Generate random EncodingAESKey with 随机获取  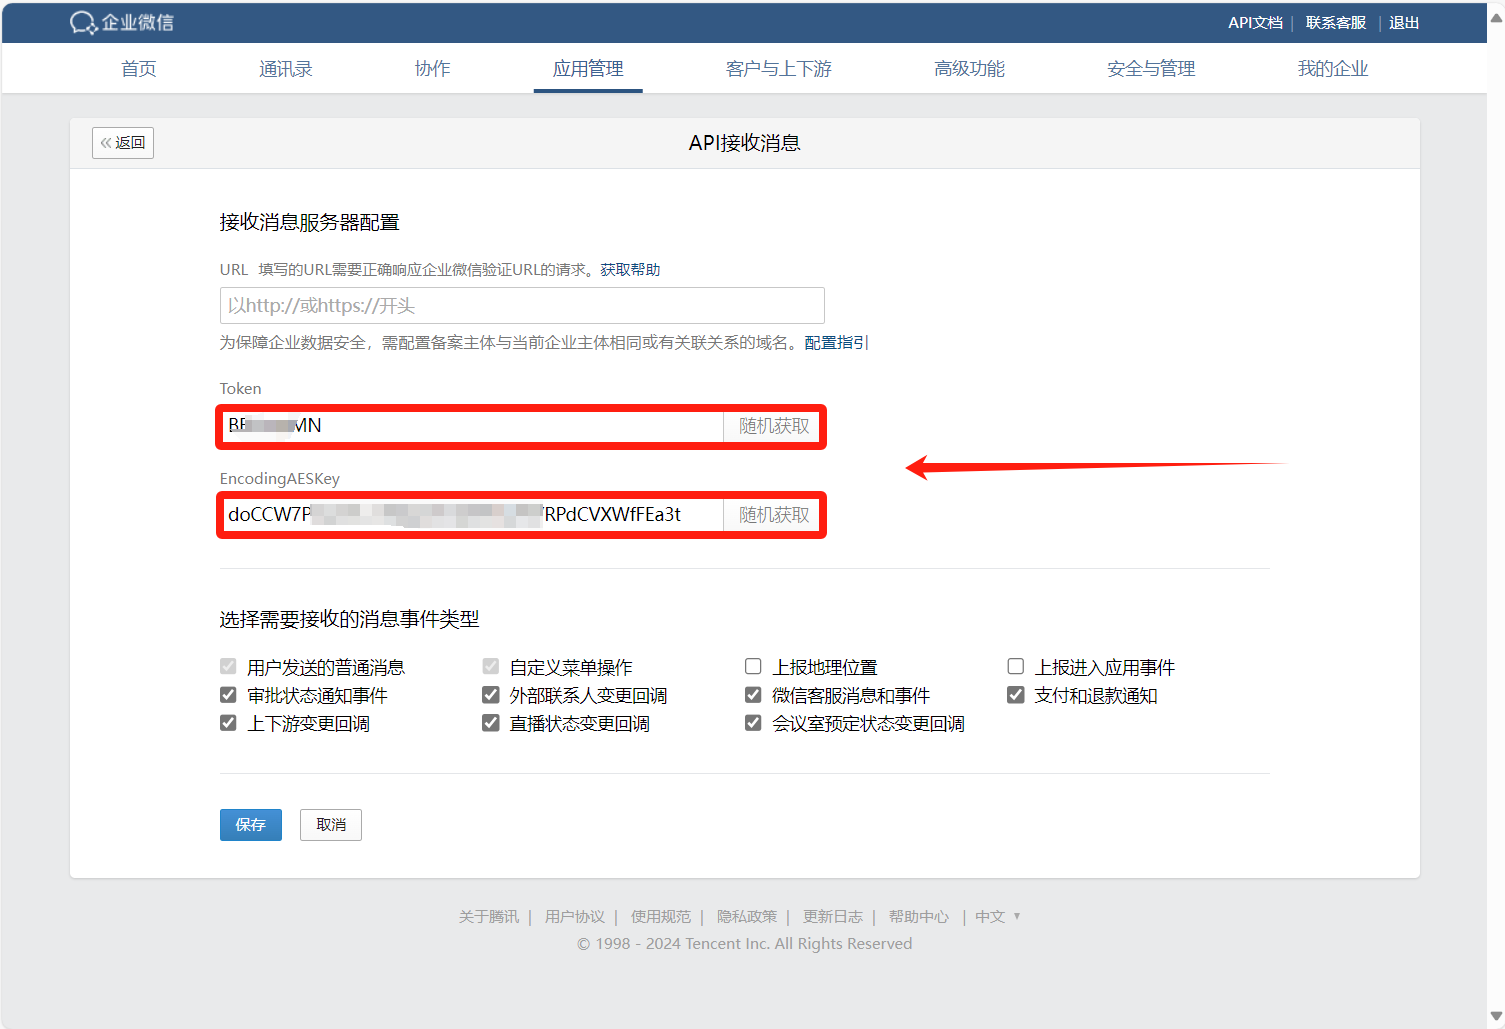(x=773, y=515)
